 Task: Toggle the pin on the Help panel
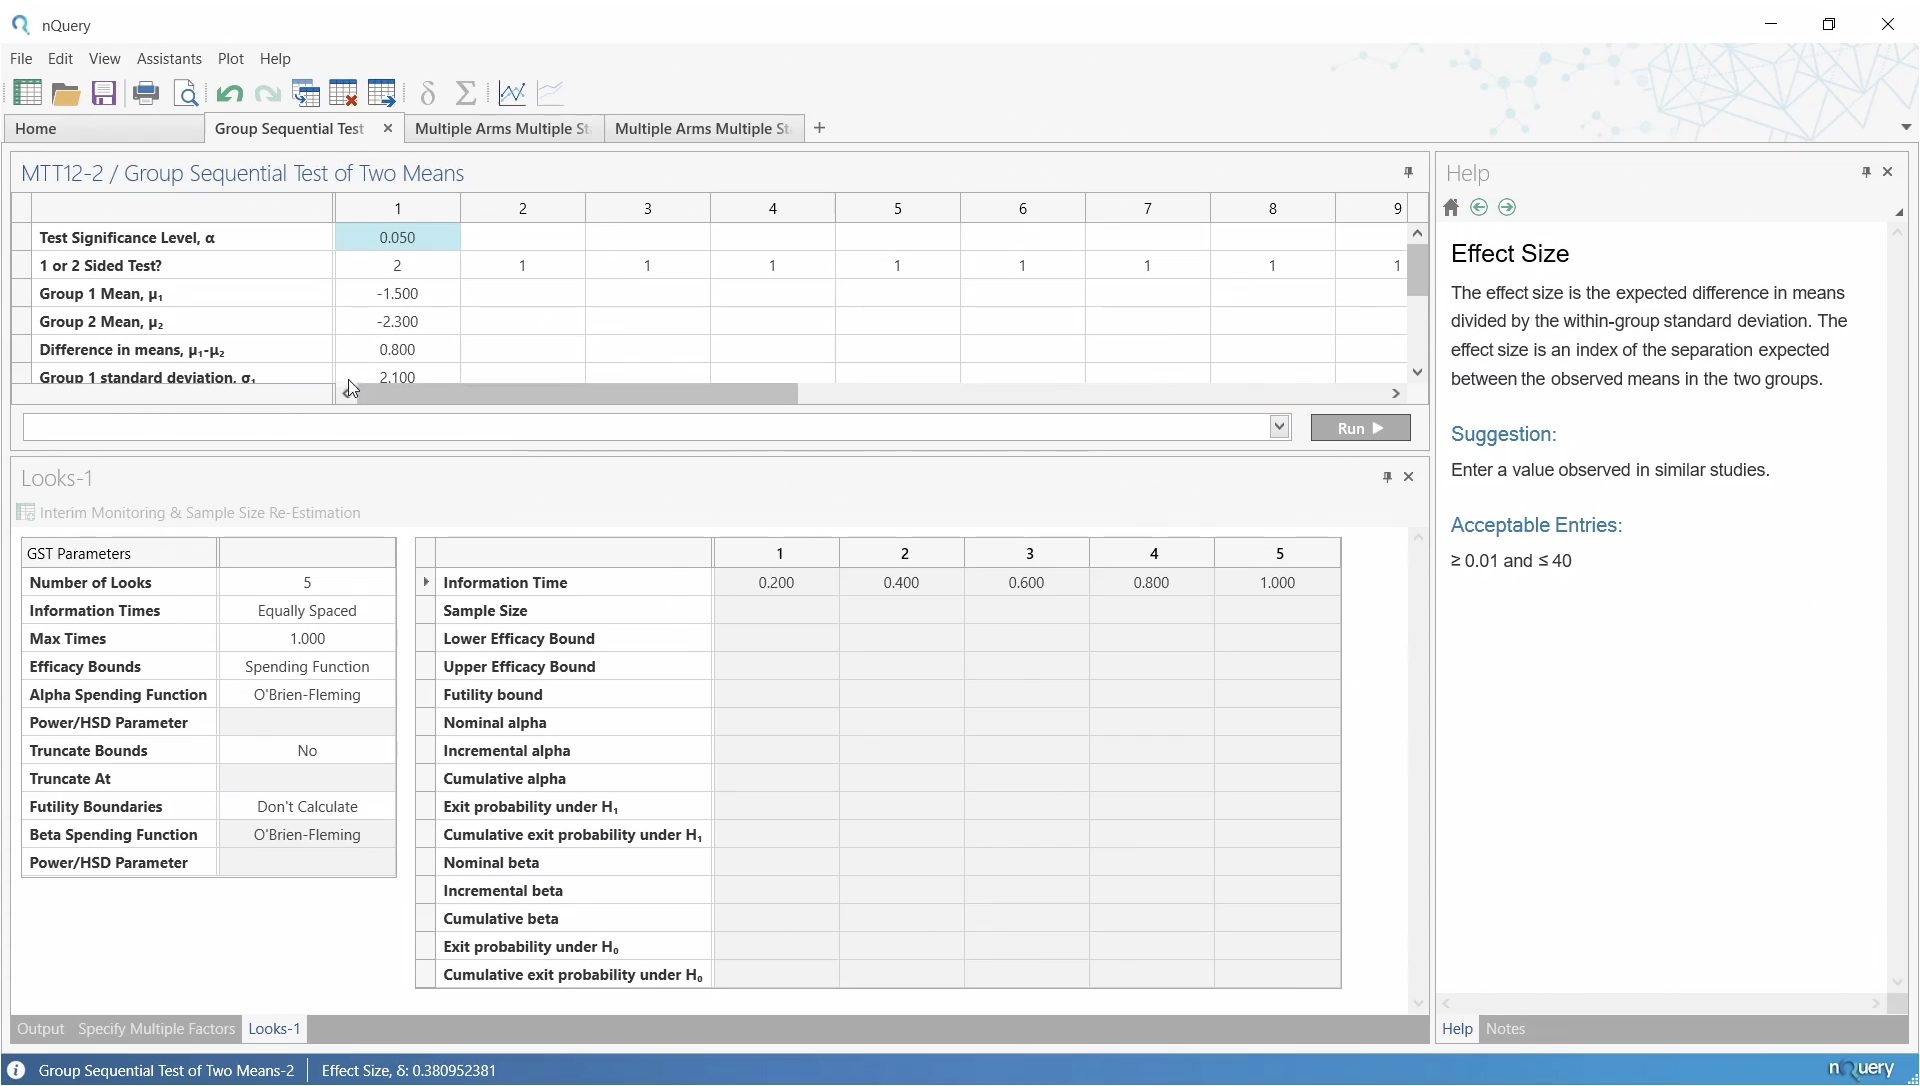(x=1866, y=172)
